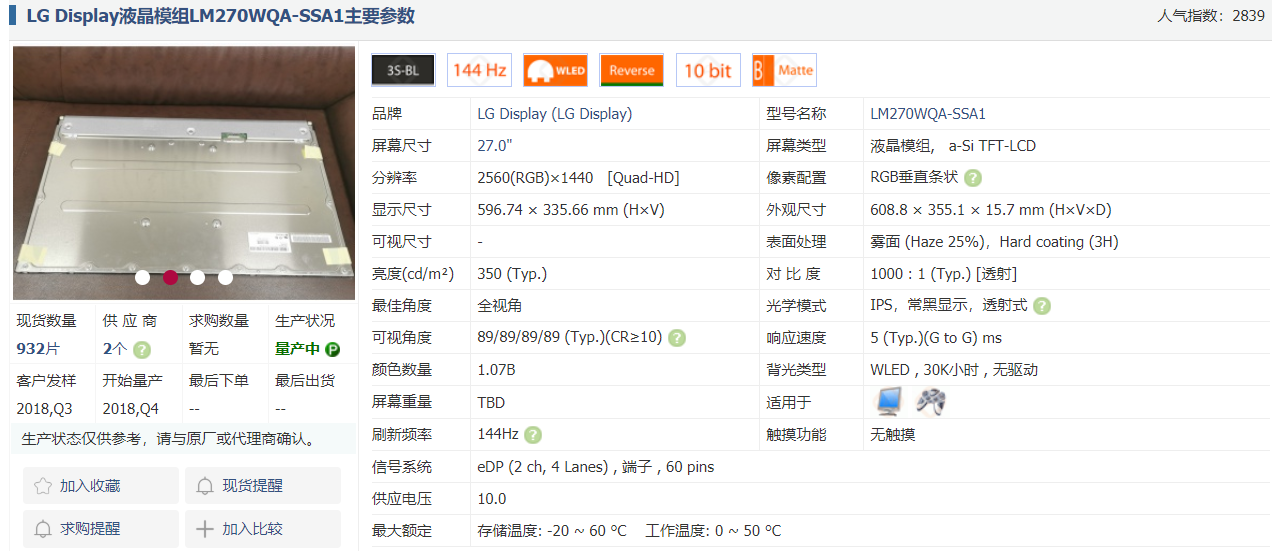Open the LG Display (LG Display) brand link

(555, 114)
